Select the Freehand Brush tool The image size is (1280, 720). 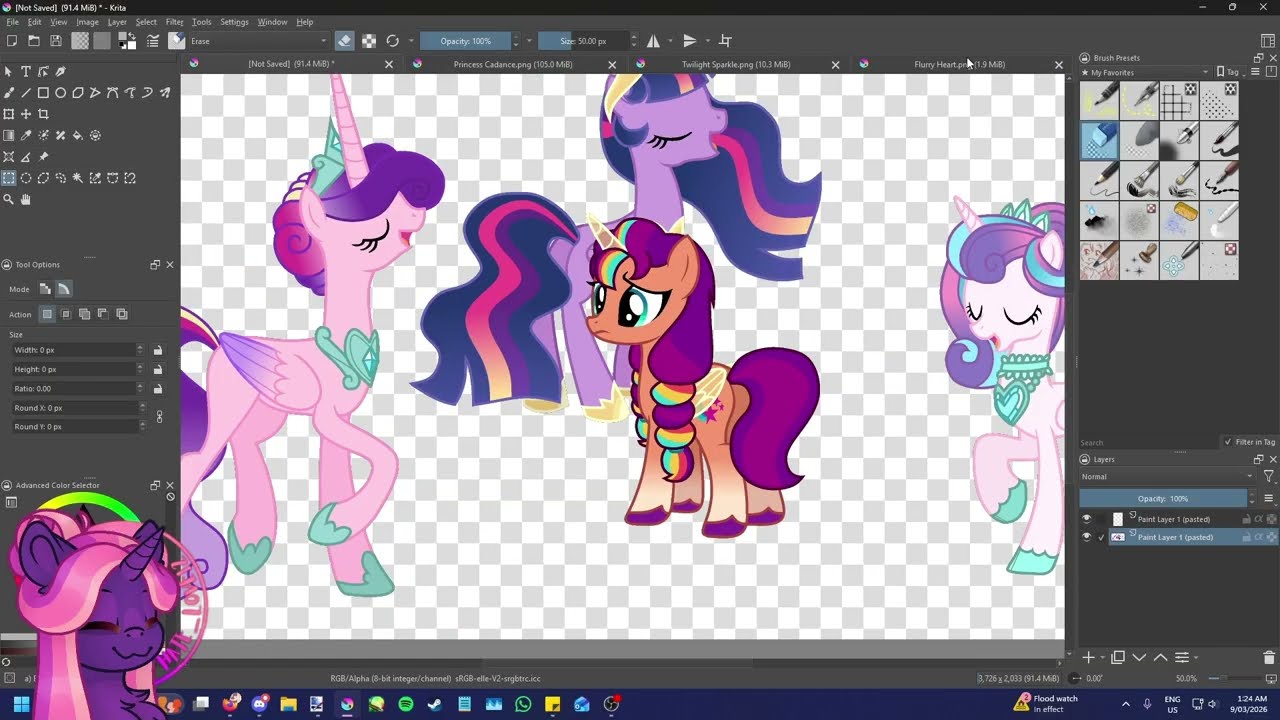pyautogui.click(x=9, y=93)
